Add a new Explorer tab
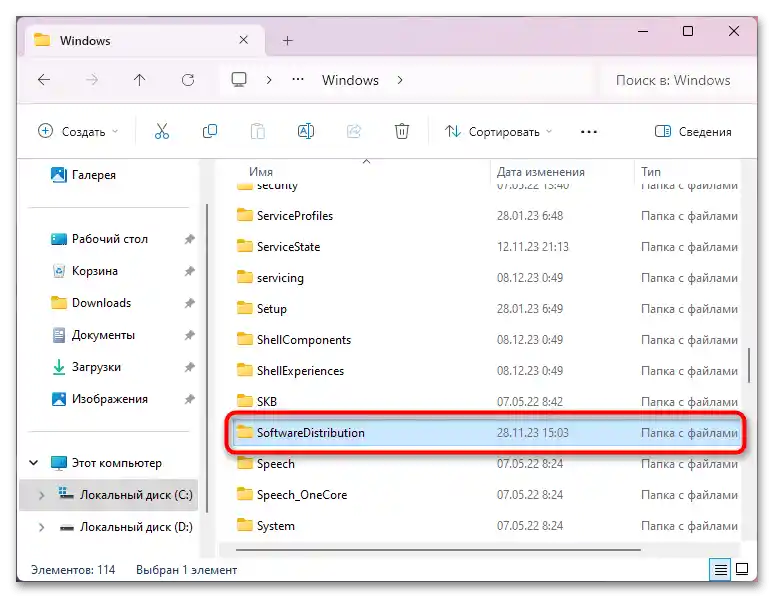774x598 pixels. pos(288,40)
